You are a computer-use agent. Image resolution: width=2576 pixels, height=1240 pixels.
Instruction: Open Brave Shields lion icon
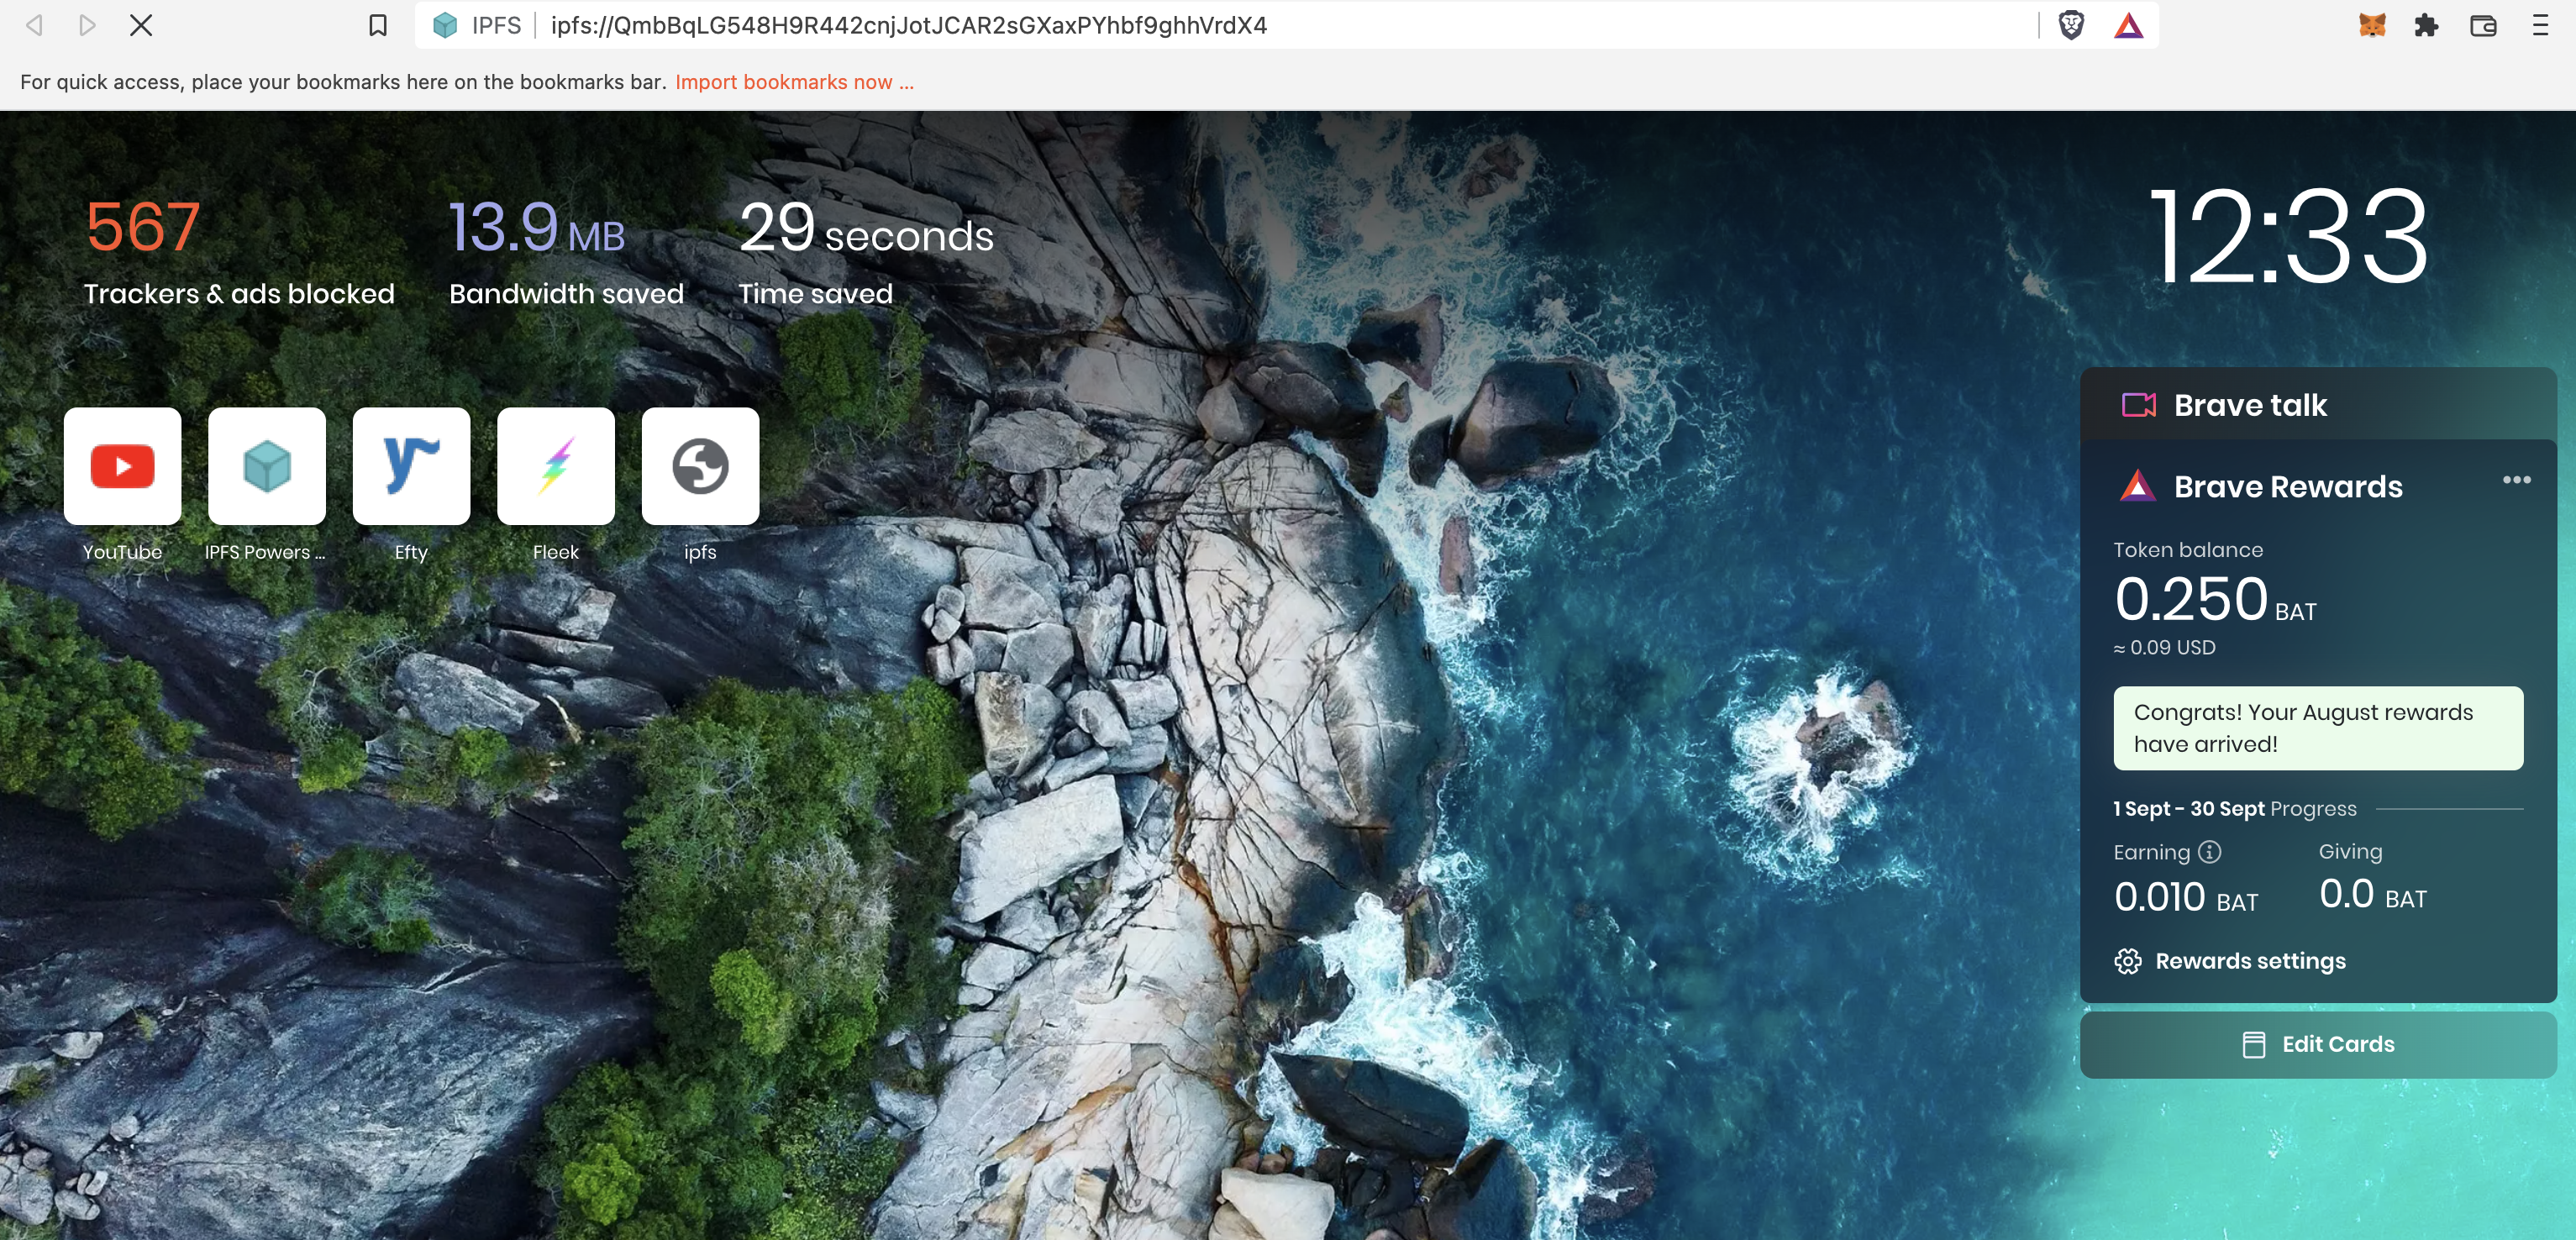[2071, 25]
